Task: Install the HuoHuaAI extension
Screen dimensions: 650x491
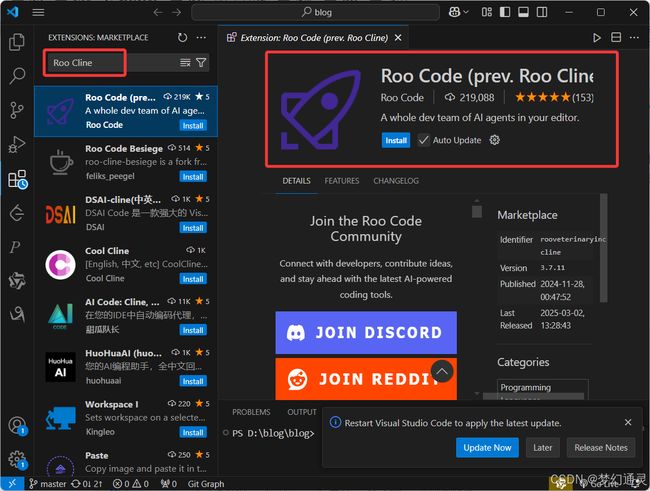Action: (193, 382)
